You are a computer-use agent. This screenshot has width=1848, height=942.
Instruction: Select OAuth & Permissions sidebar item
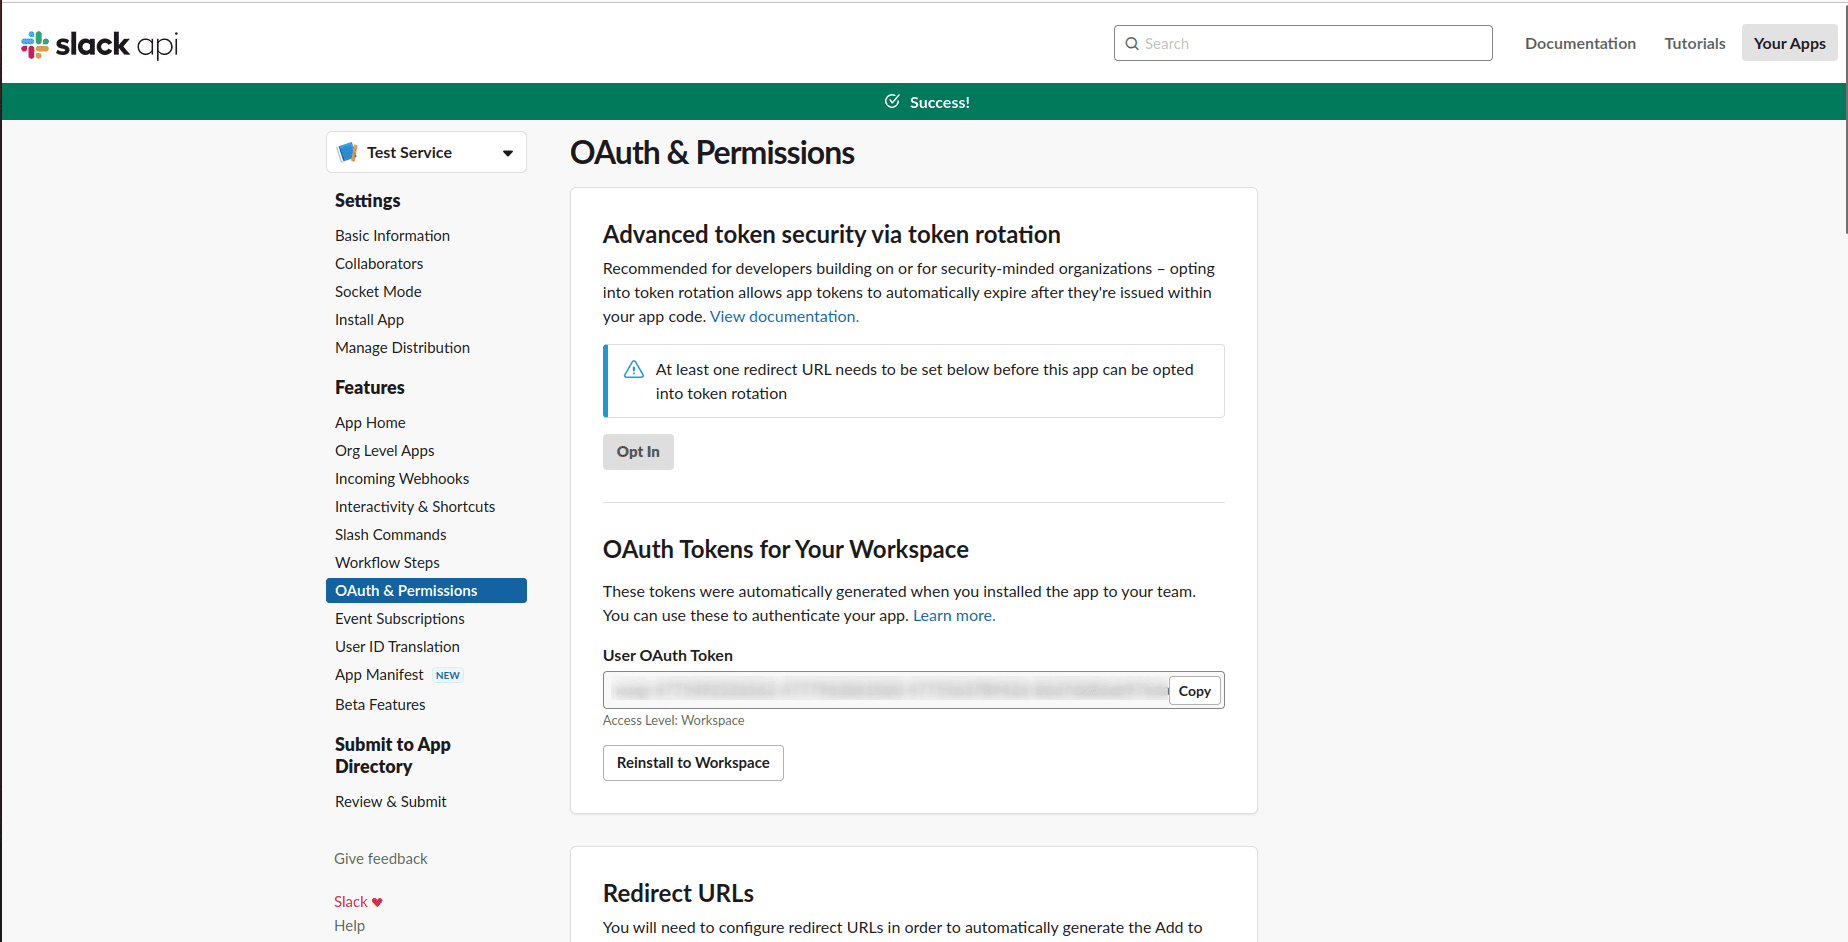(426, 591)
